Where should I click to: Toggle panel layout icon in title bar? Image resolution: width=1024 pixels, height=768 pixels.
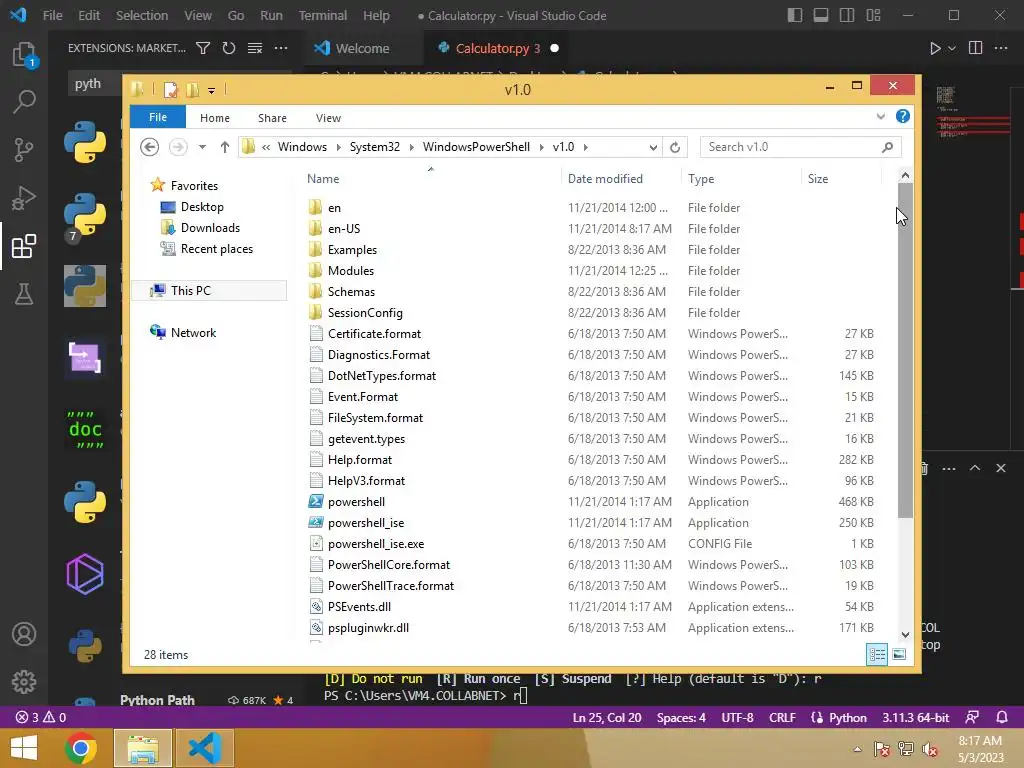pos(821,15)
